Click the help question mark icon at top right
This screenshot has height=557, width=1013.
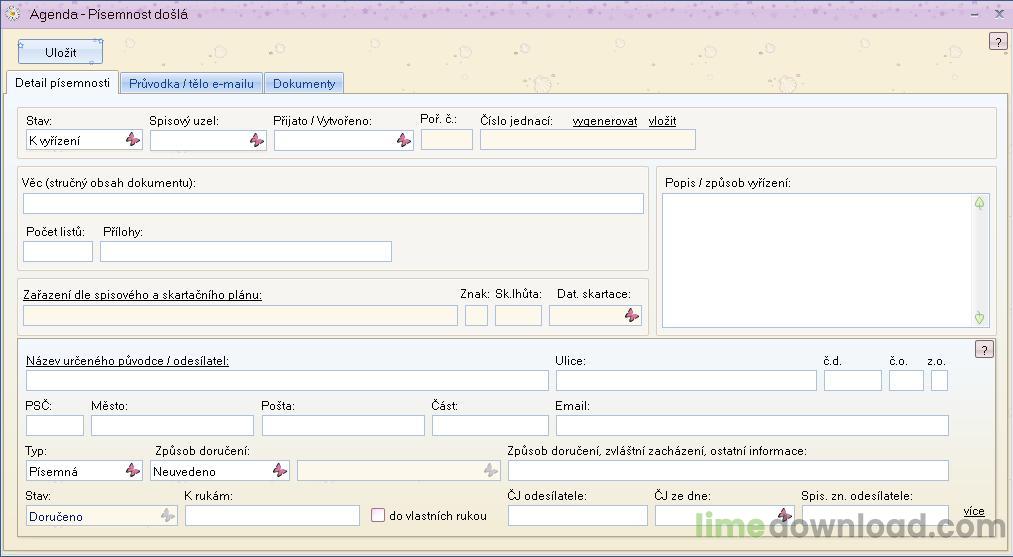click(998, 42)
